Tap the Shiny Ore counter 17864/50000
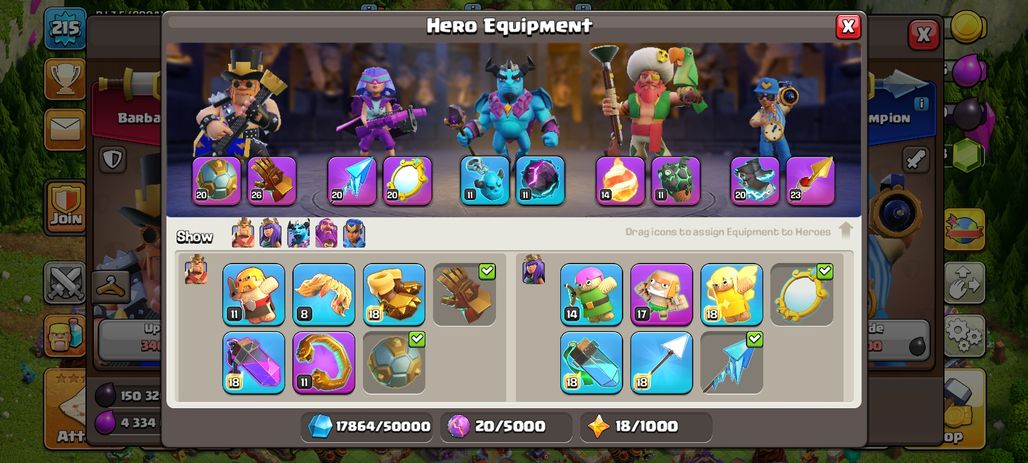1028x463 pixels. click(x=370, y=427)
